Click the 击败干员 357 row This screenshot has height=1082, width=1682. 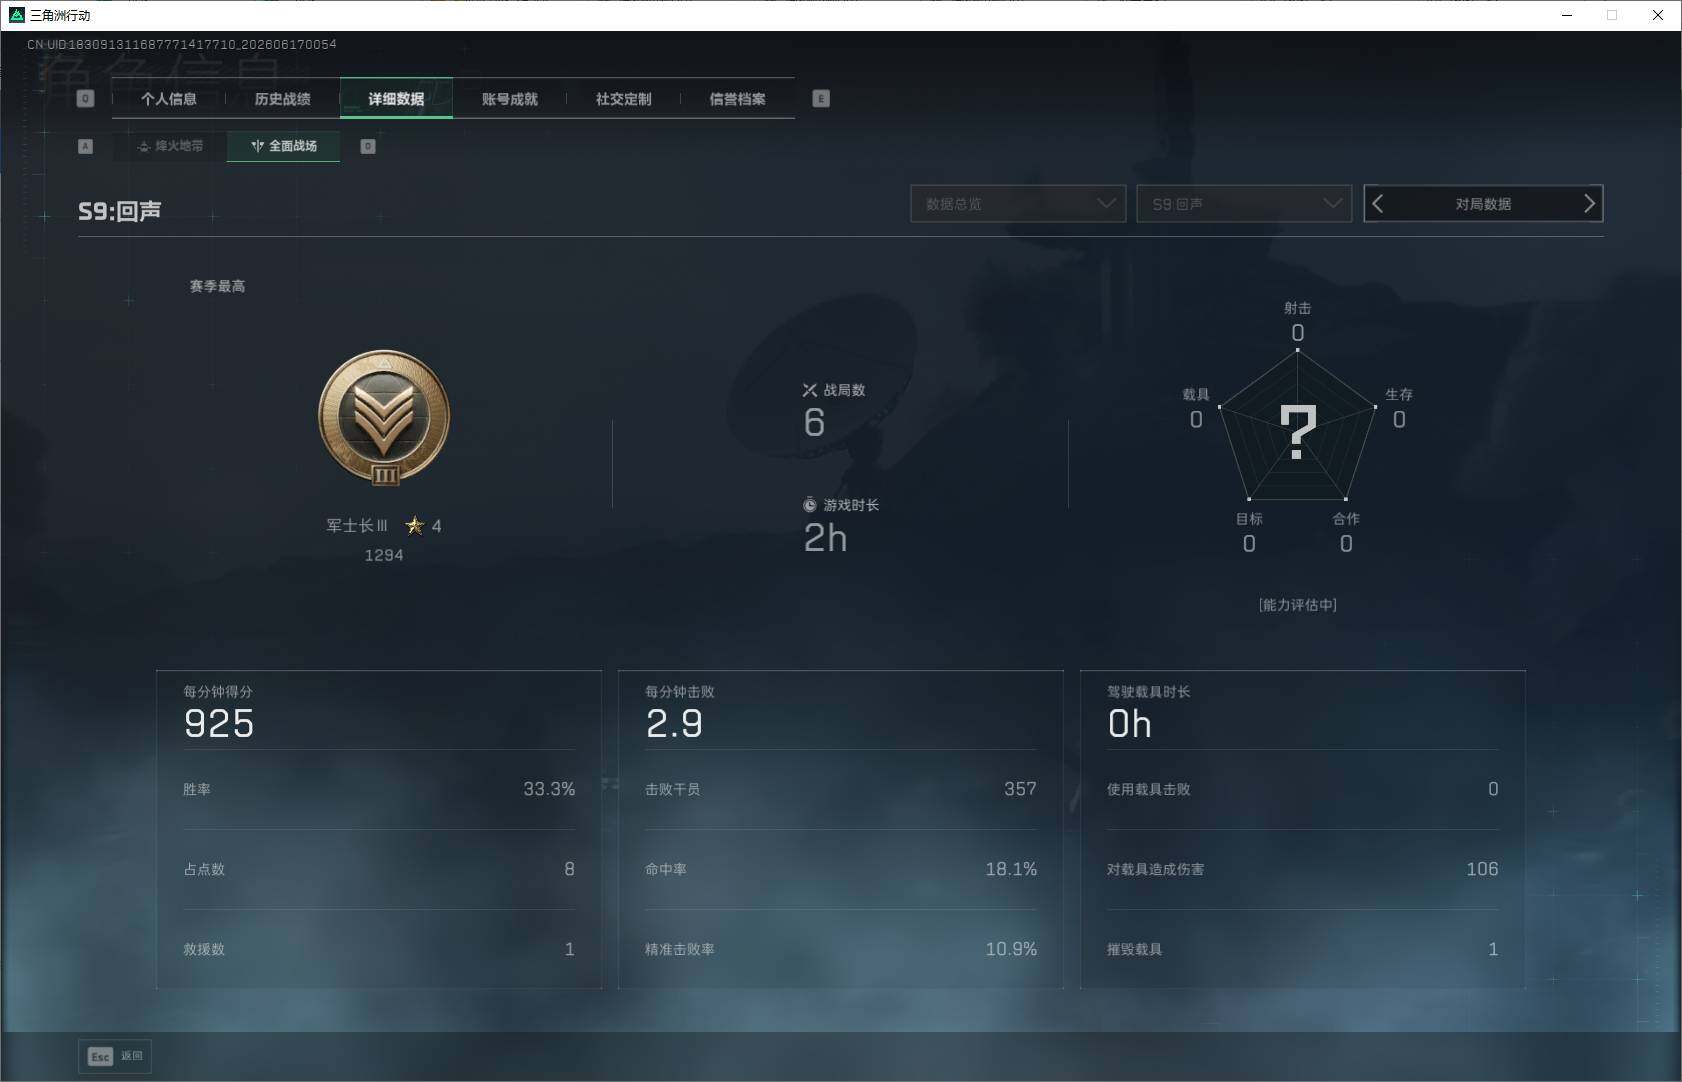[841, 789]
